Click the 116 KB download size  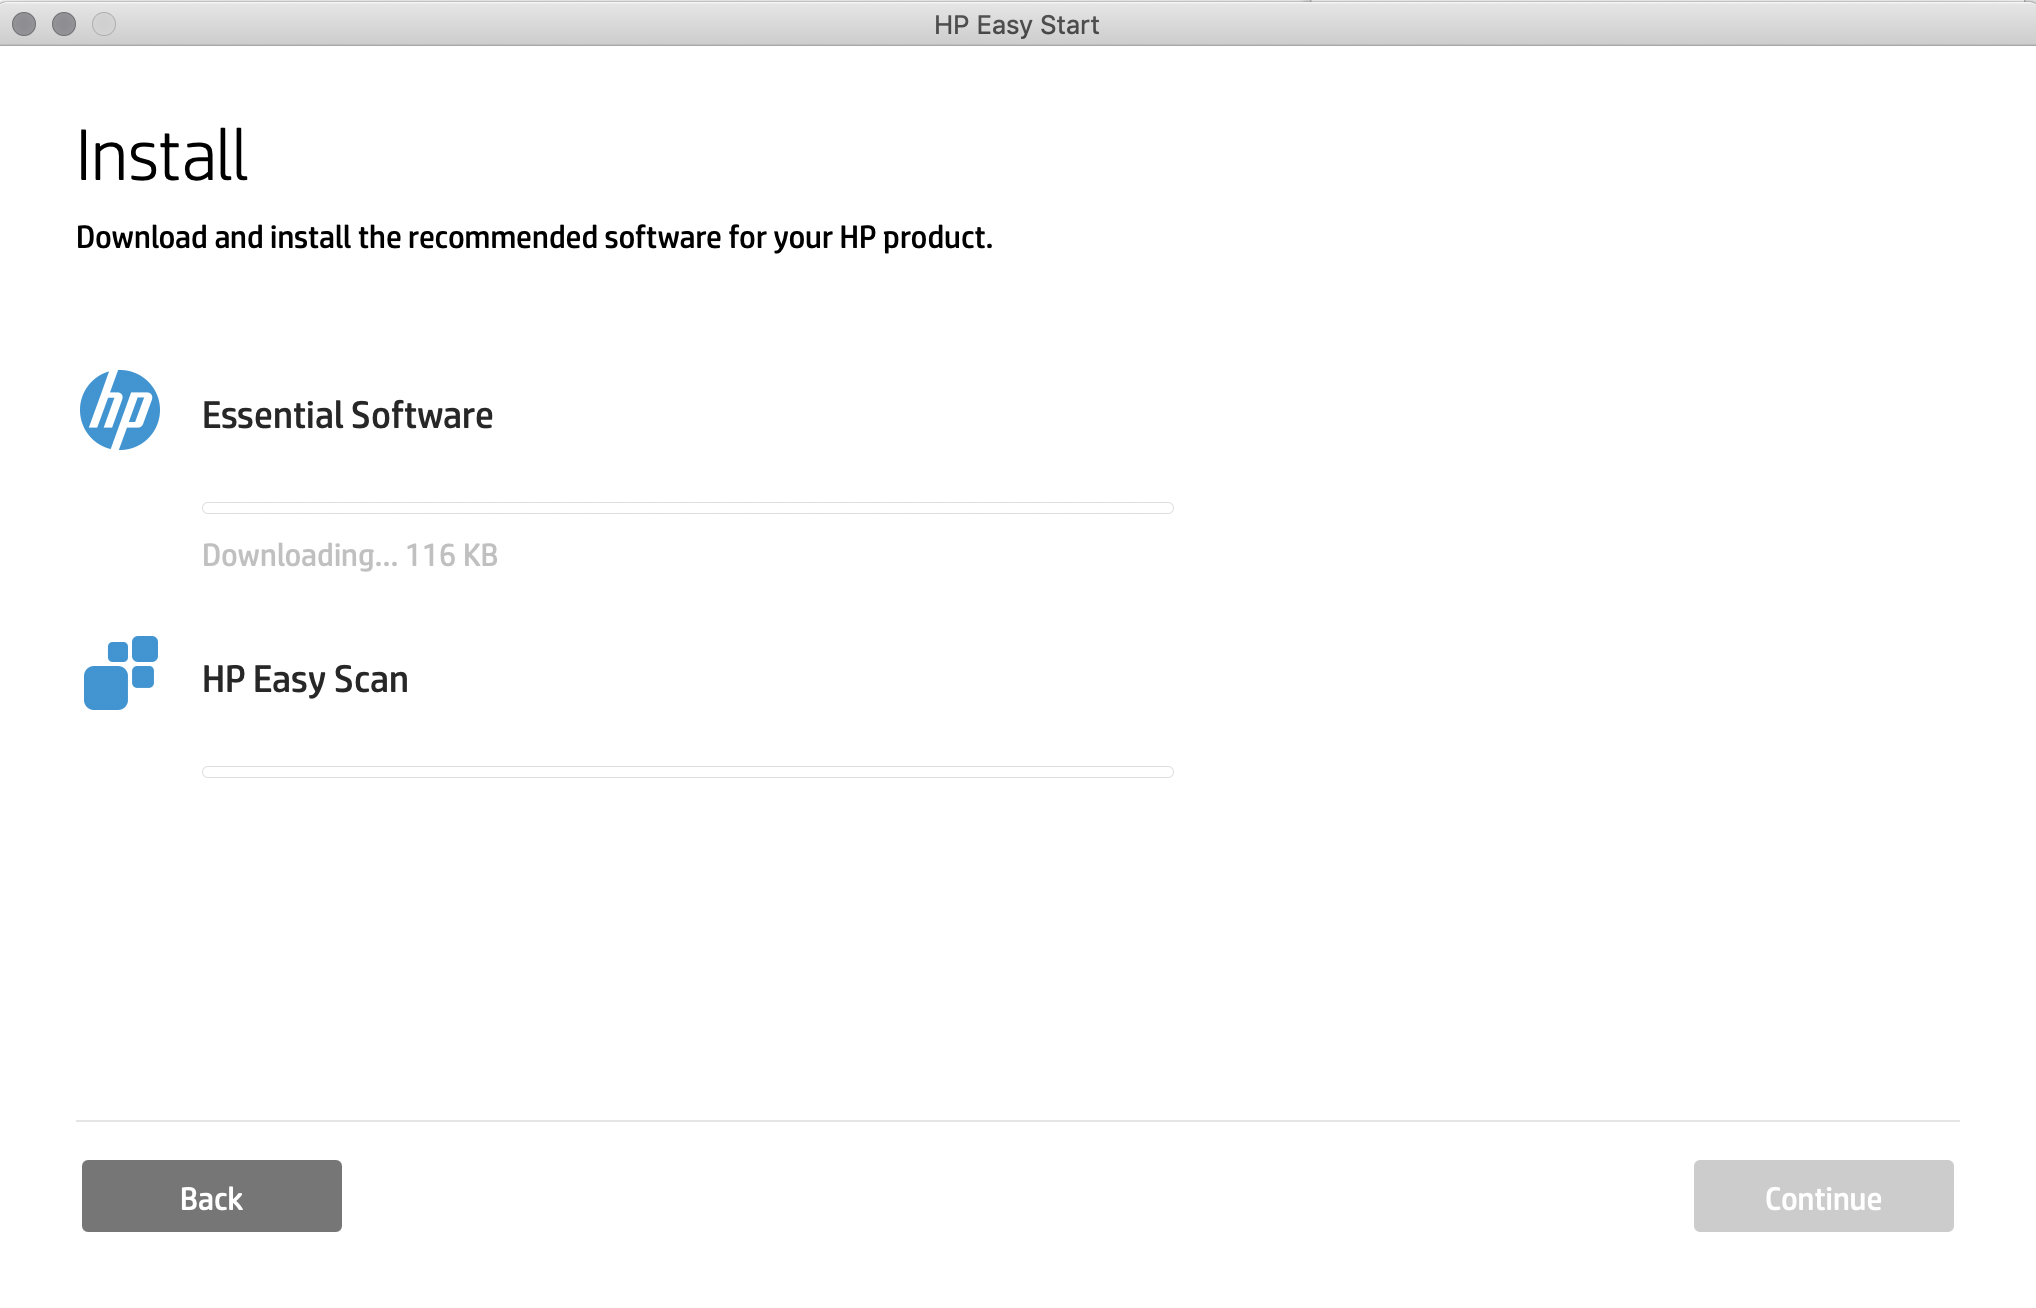coord(451,555)
